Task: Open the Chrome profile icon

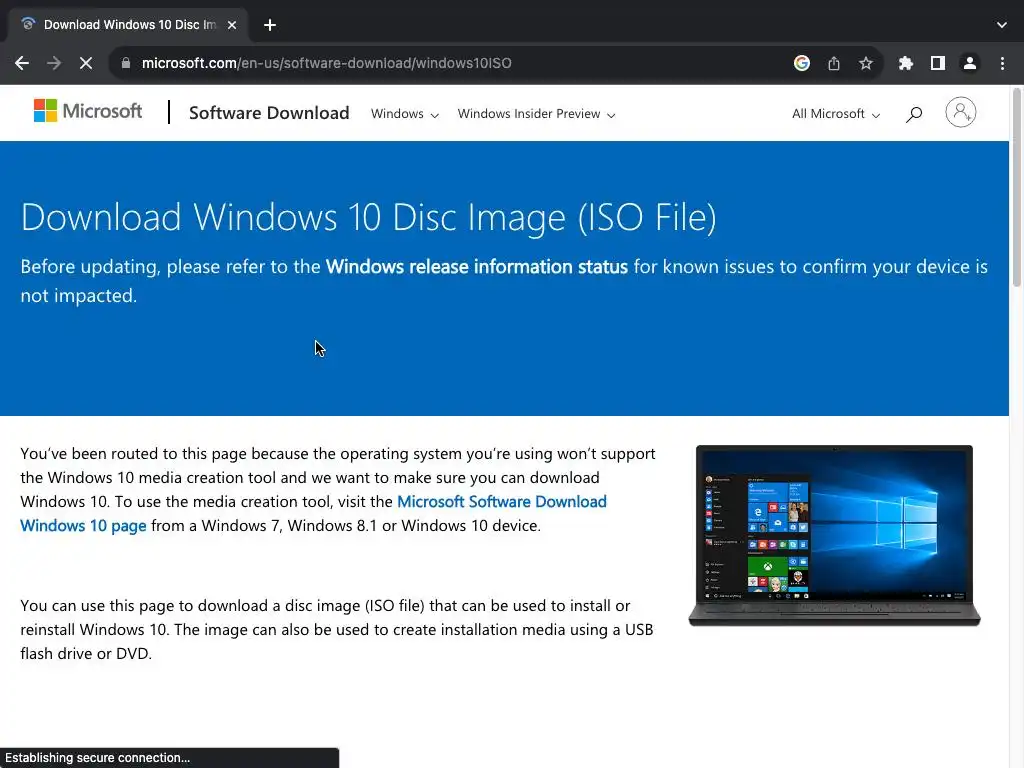Action: [969, 63]
